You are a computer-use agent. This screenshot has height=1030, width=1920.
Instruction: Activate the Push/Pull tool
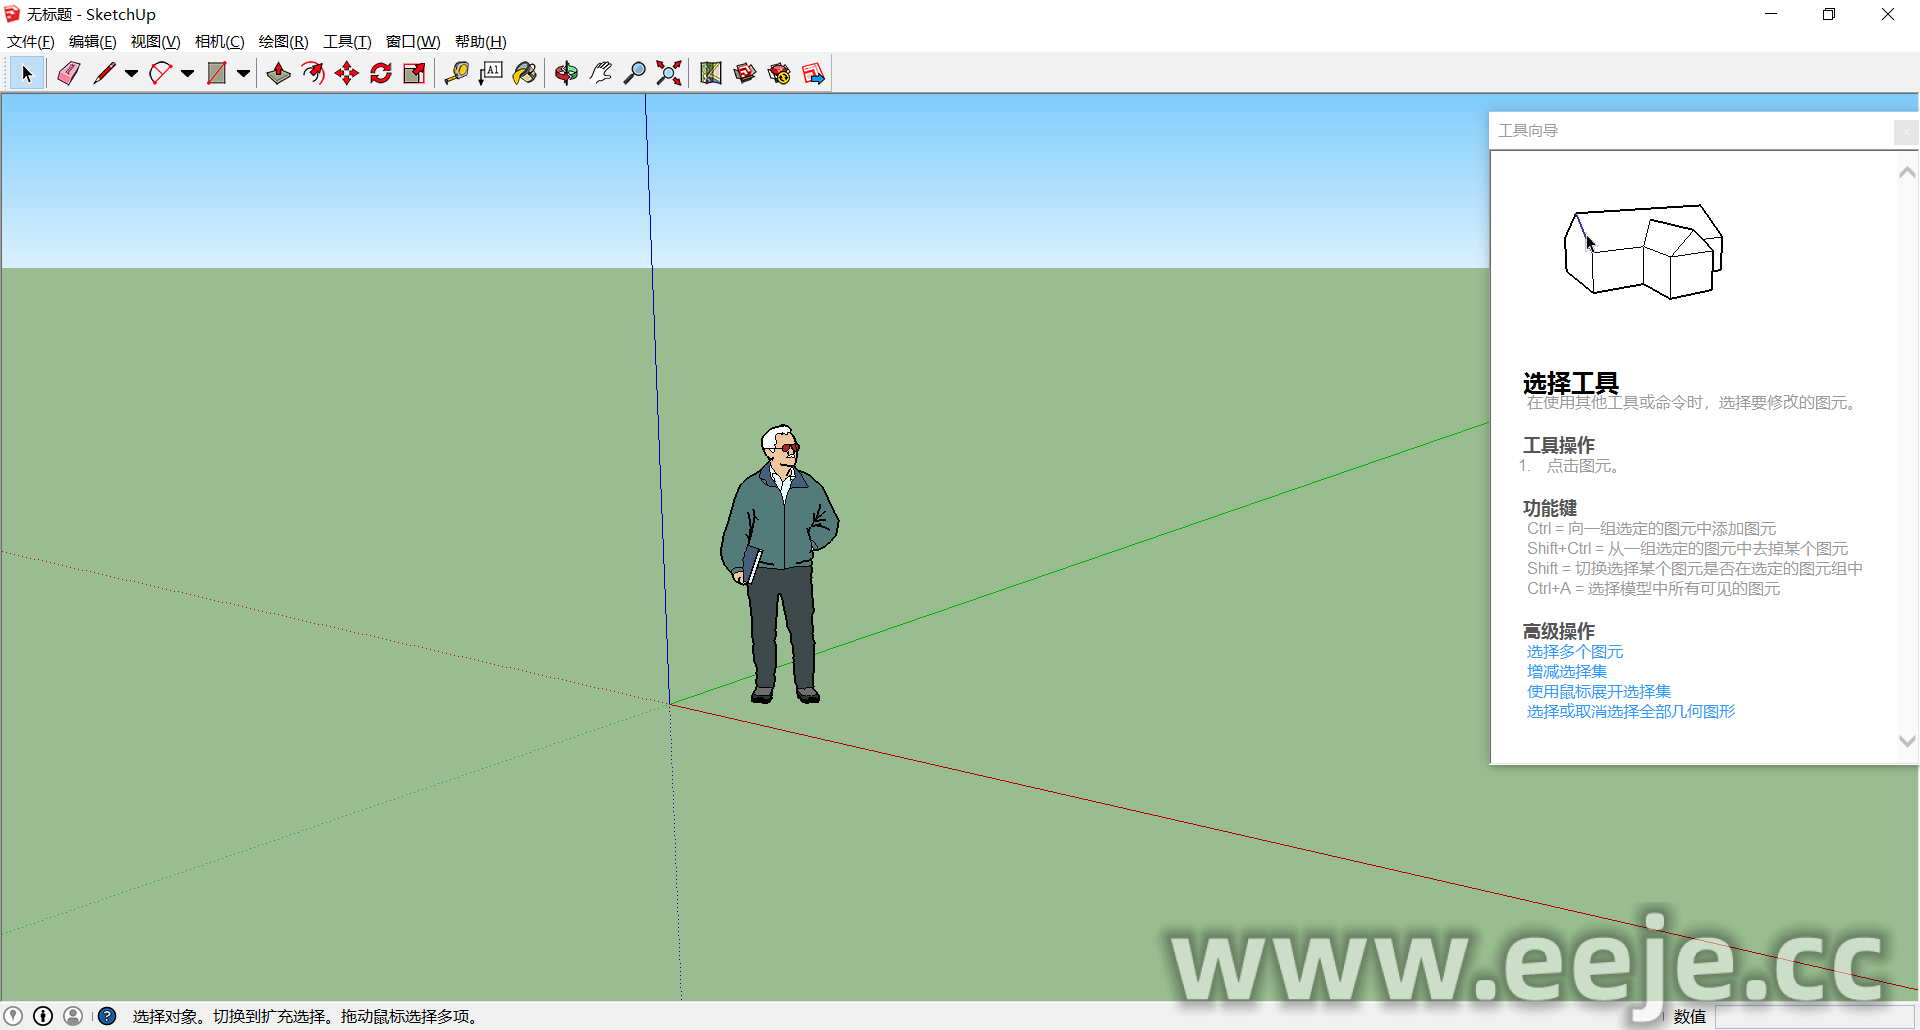pyautogui.click(x=279, y=73)
